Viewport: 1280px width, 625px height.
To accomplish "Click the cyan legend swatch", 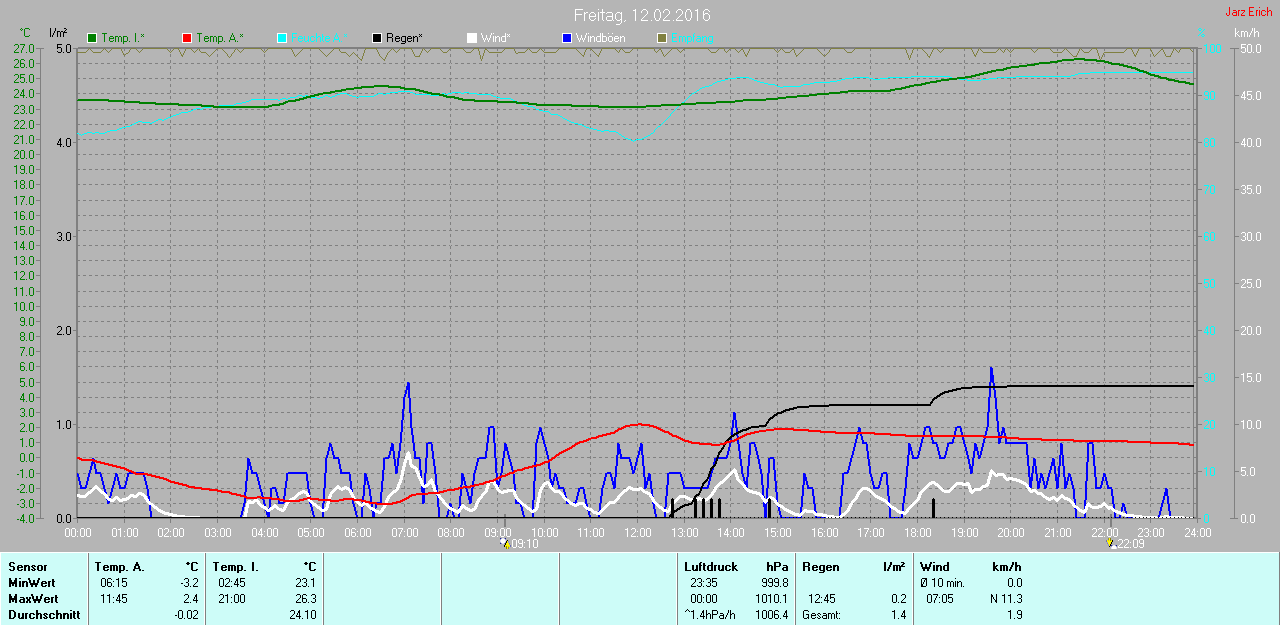I will click(x=282, y=38).
